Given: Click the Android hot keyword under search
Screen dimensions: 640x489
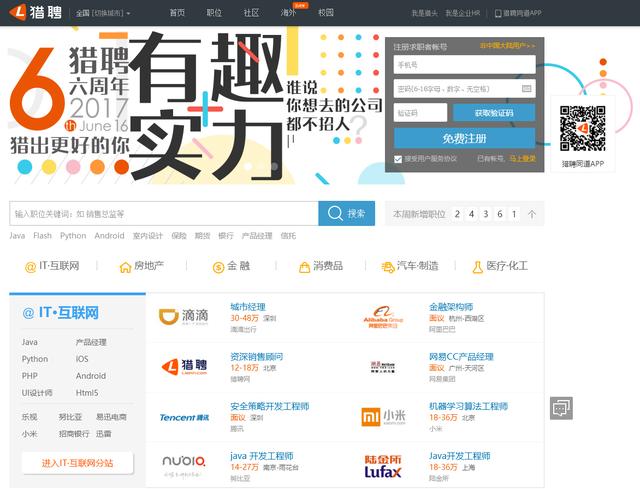Looking at the screenshot, I should tap(109, 236).
